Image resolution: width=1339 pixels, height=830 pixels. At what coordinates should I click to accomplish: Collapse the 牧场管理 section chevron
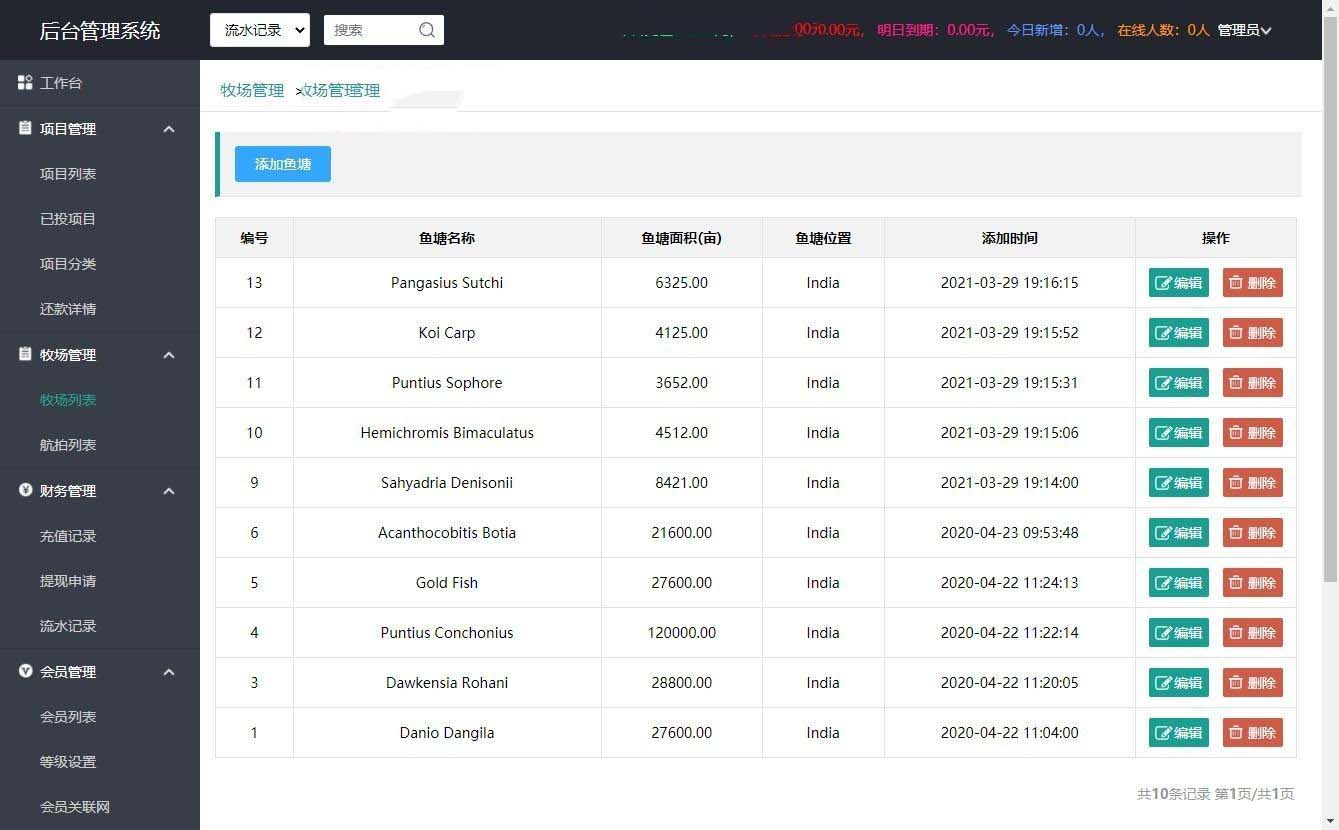169,355
